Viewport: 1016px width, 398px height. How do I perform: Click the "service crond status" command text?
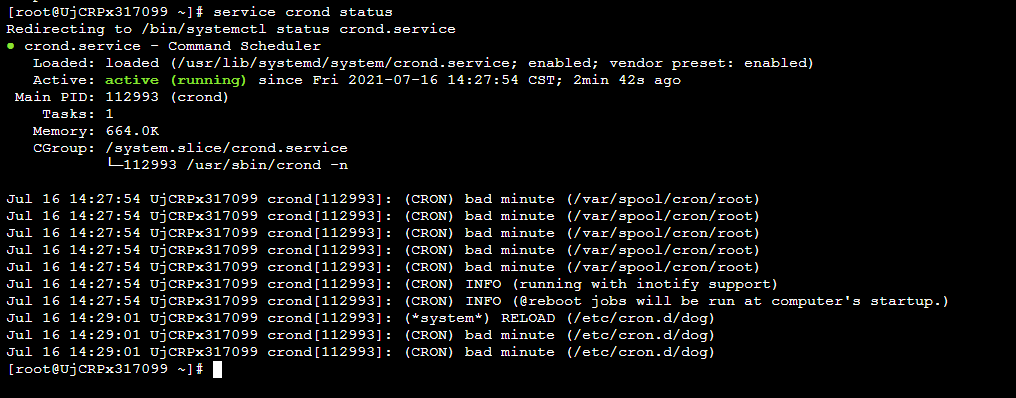click(x=303, y=12)
